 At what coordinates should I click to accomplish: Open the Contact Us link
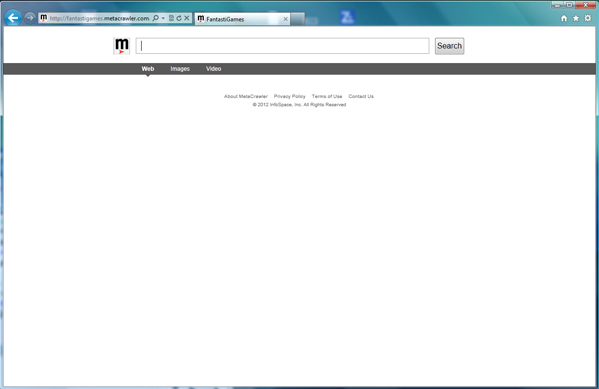tap(361, 96)
